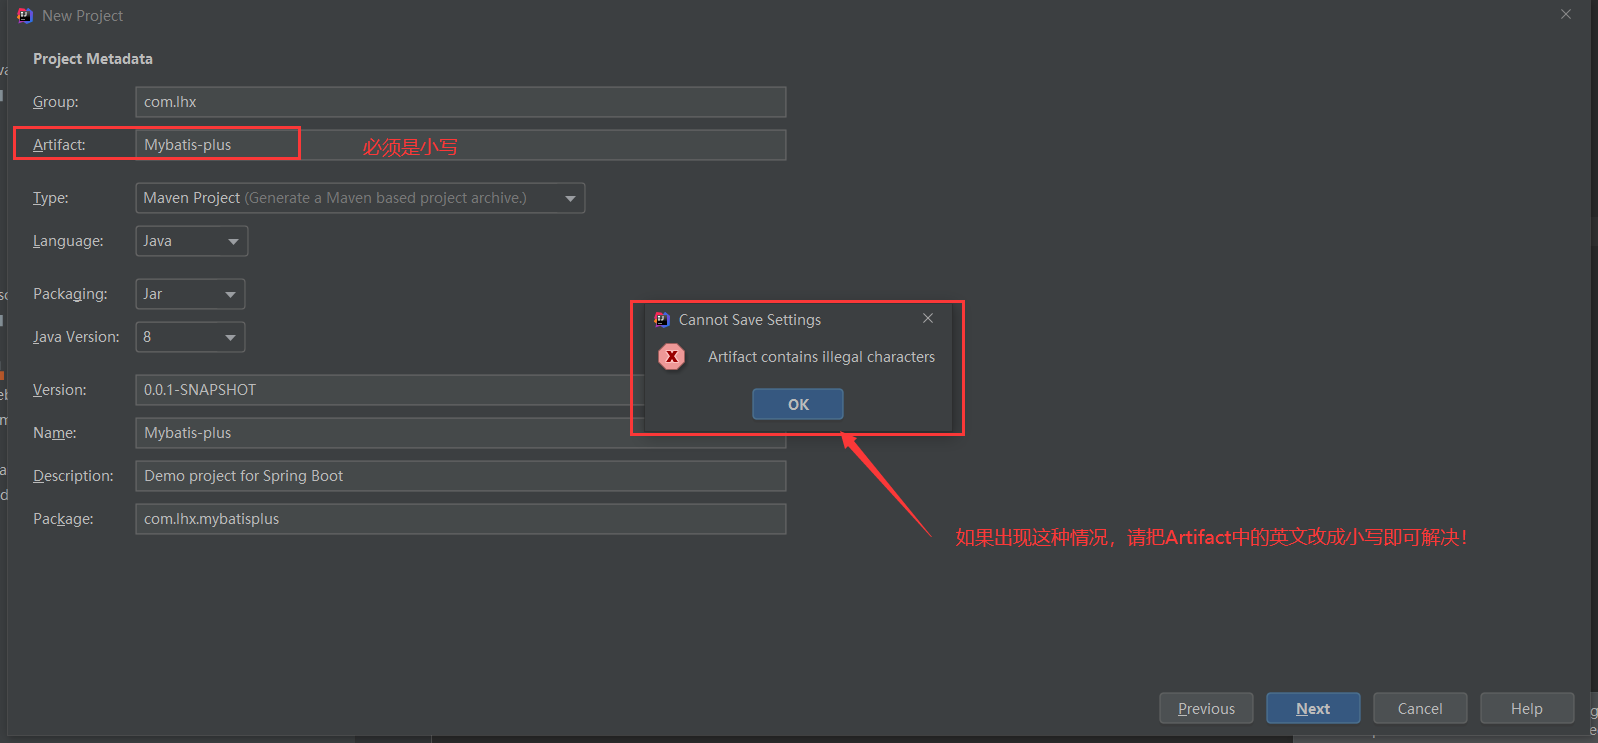This screenshot has height=743, width=1598.
Task: Open the Type dropdown showing Maven Project
Action: coord(360,198)
